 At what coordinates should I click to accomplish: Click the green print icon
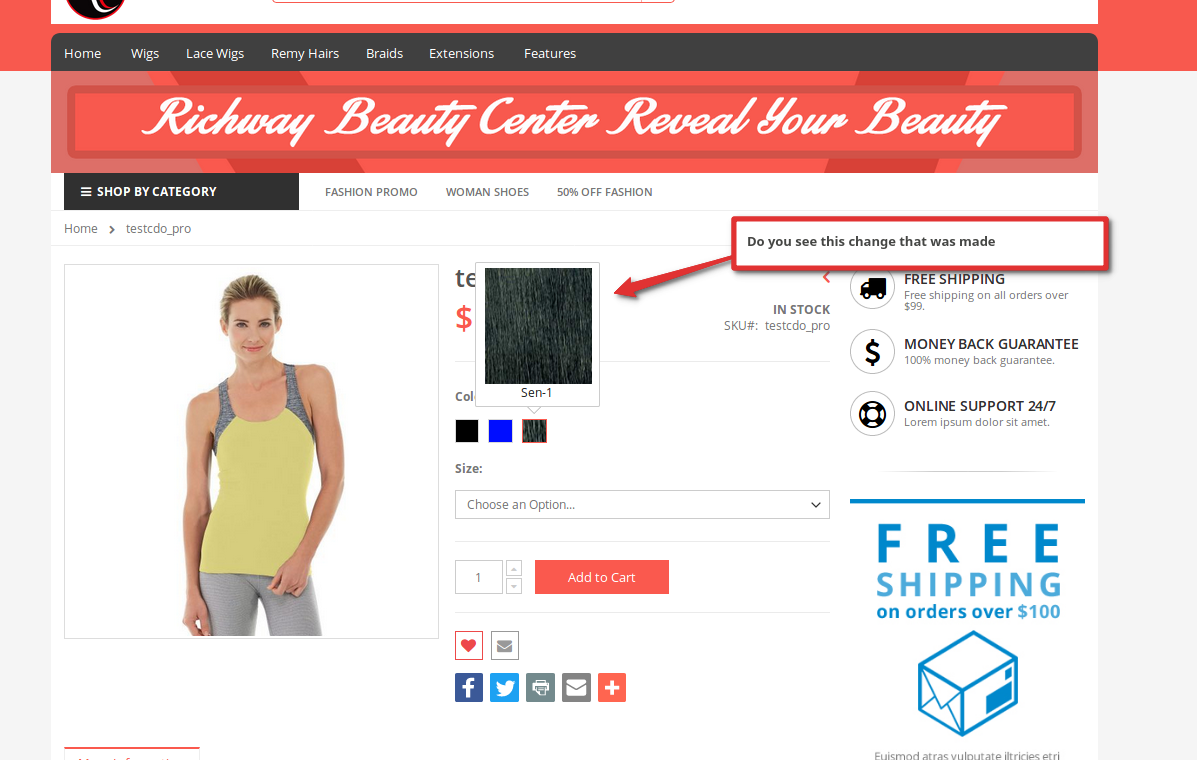tap(540, 688)
